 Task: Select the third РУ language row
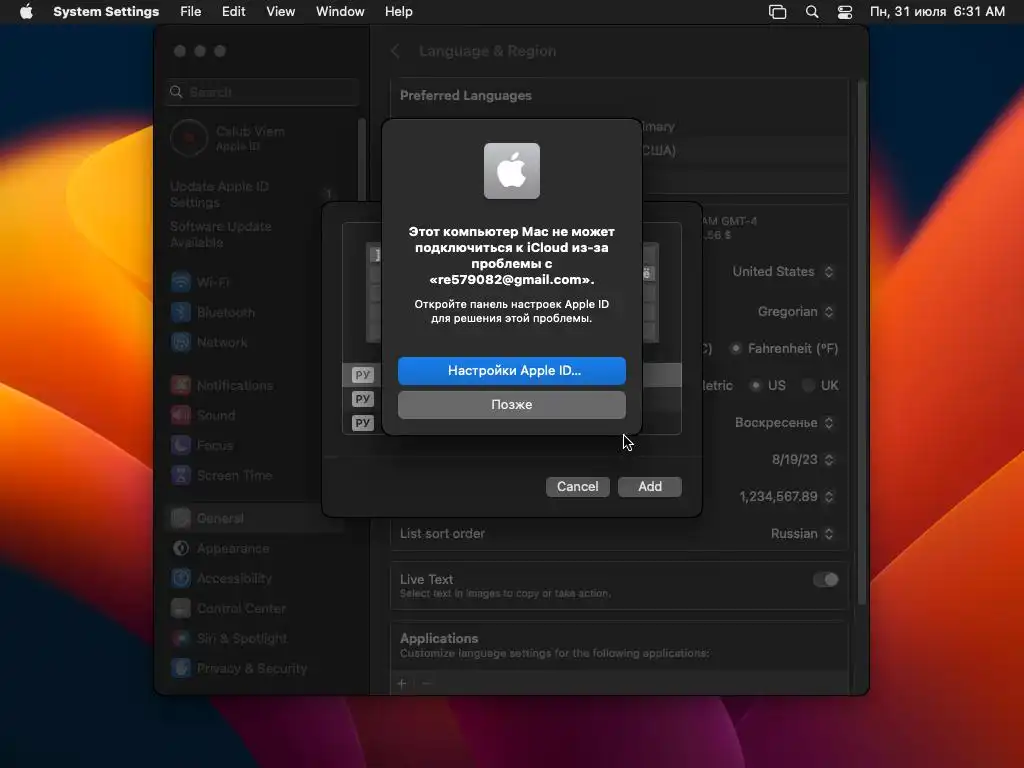(511, 423)
